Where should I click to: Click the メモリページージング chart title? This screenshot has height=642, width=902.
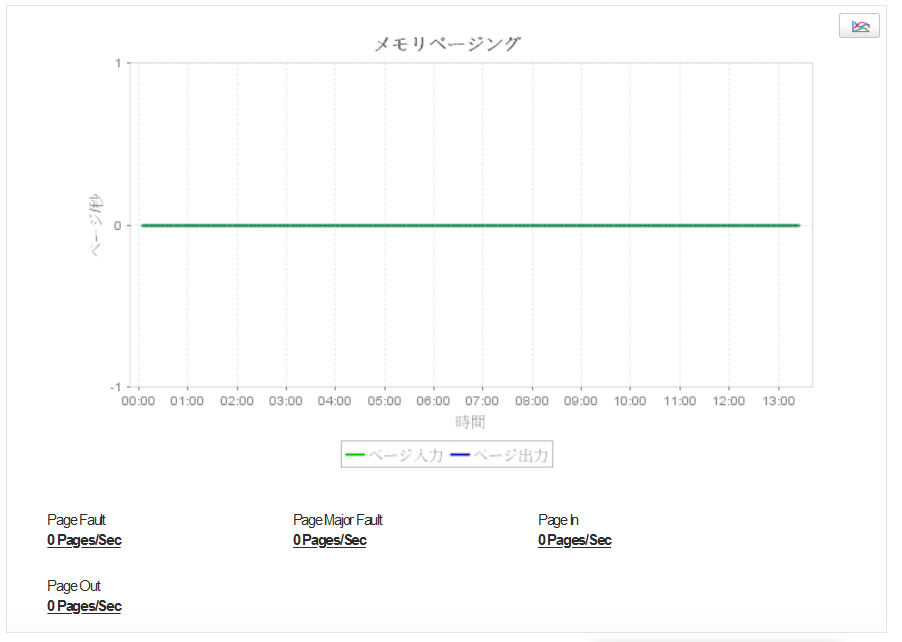point(447,43)
